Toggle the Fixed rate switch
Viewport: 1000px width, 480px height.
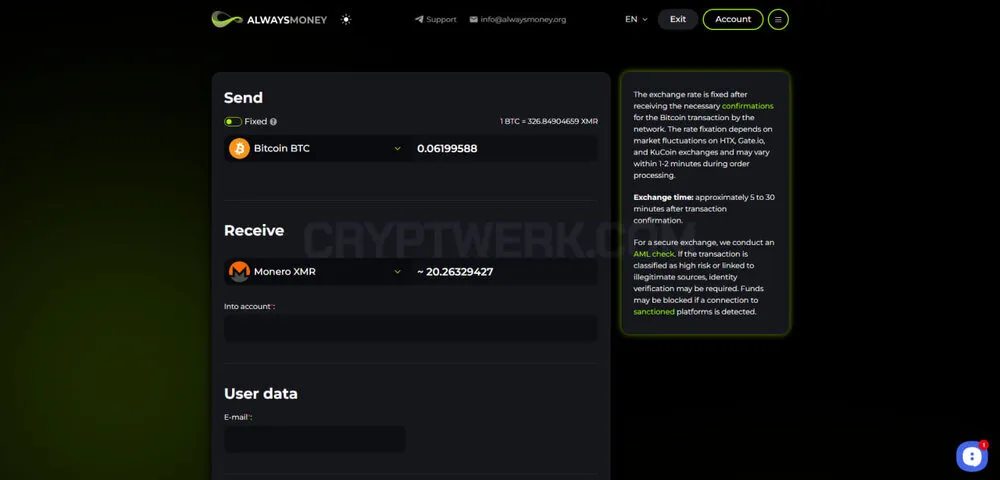(x=233, y=121)
